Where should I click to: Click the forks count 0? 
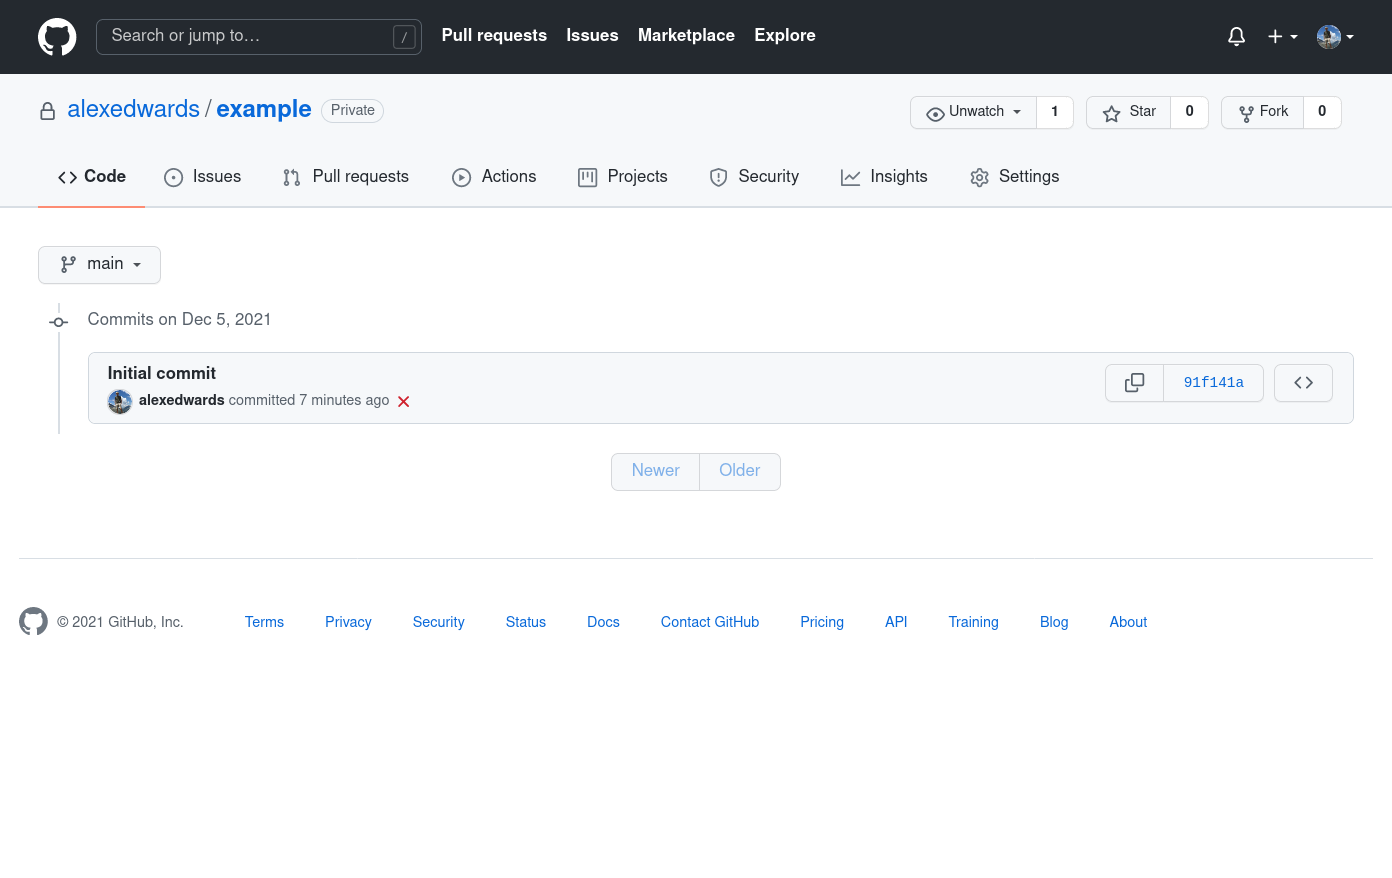1322,112
